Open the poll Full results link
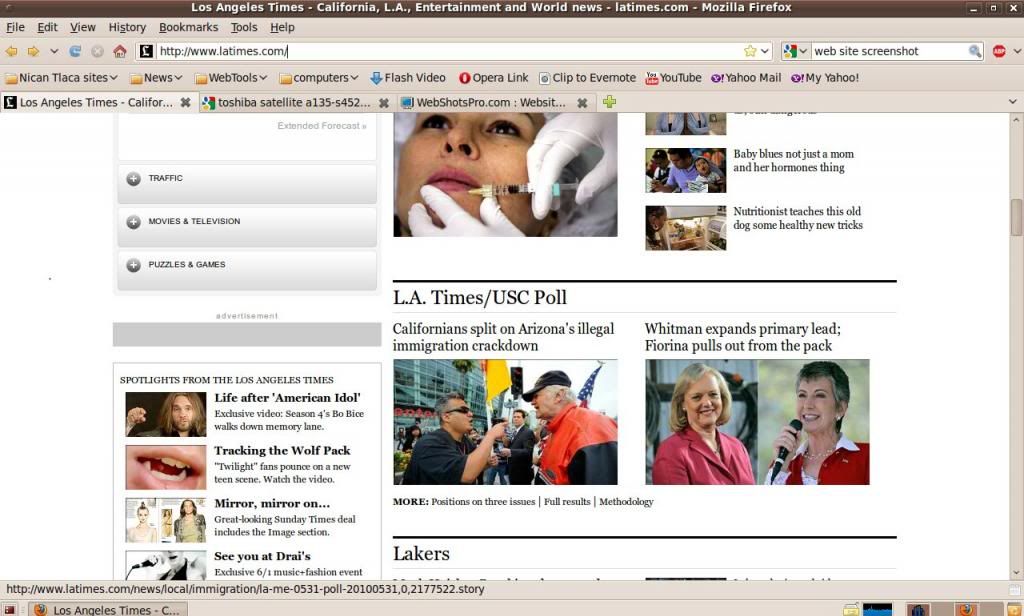Screen dimensions: 1024x616 pos(567,502)
